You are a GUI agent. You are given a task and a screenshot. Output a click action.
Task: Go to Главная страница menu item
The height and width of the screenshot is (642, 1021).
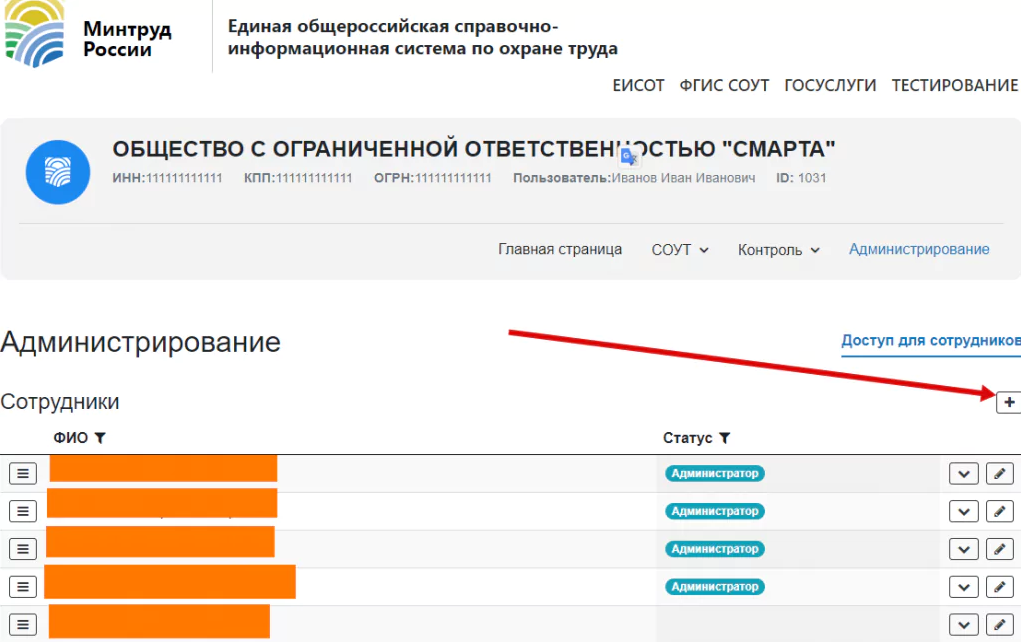pos(560,250)
